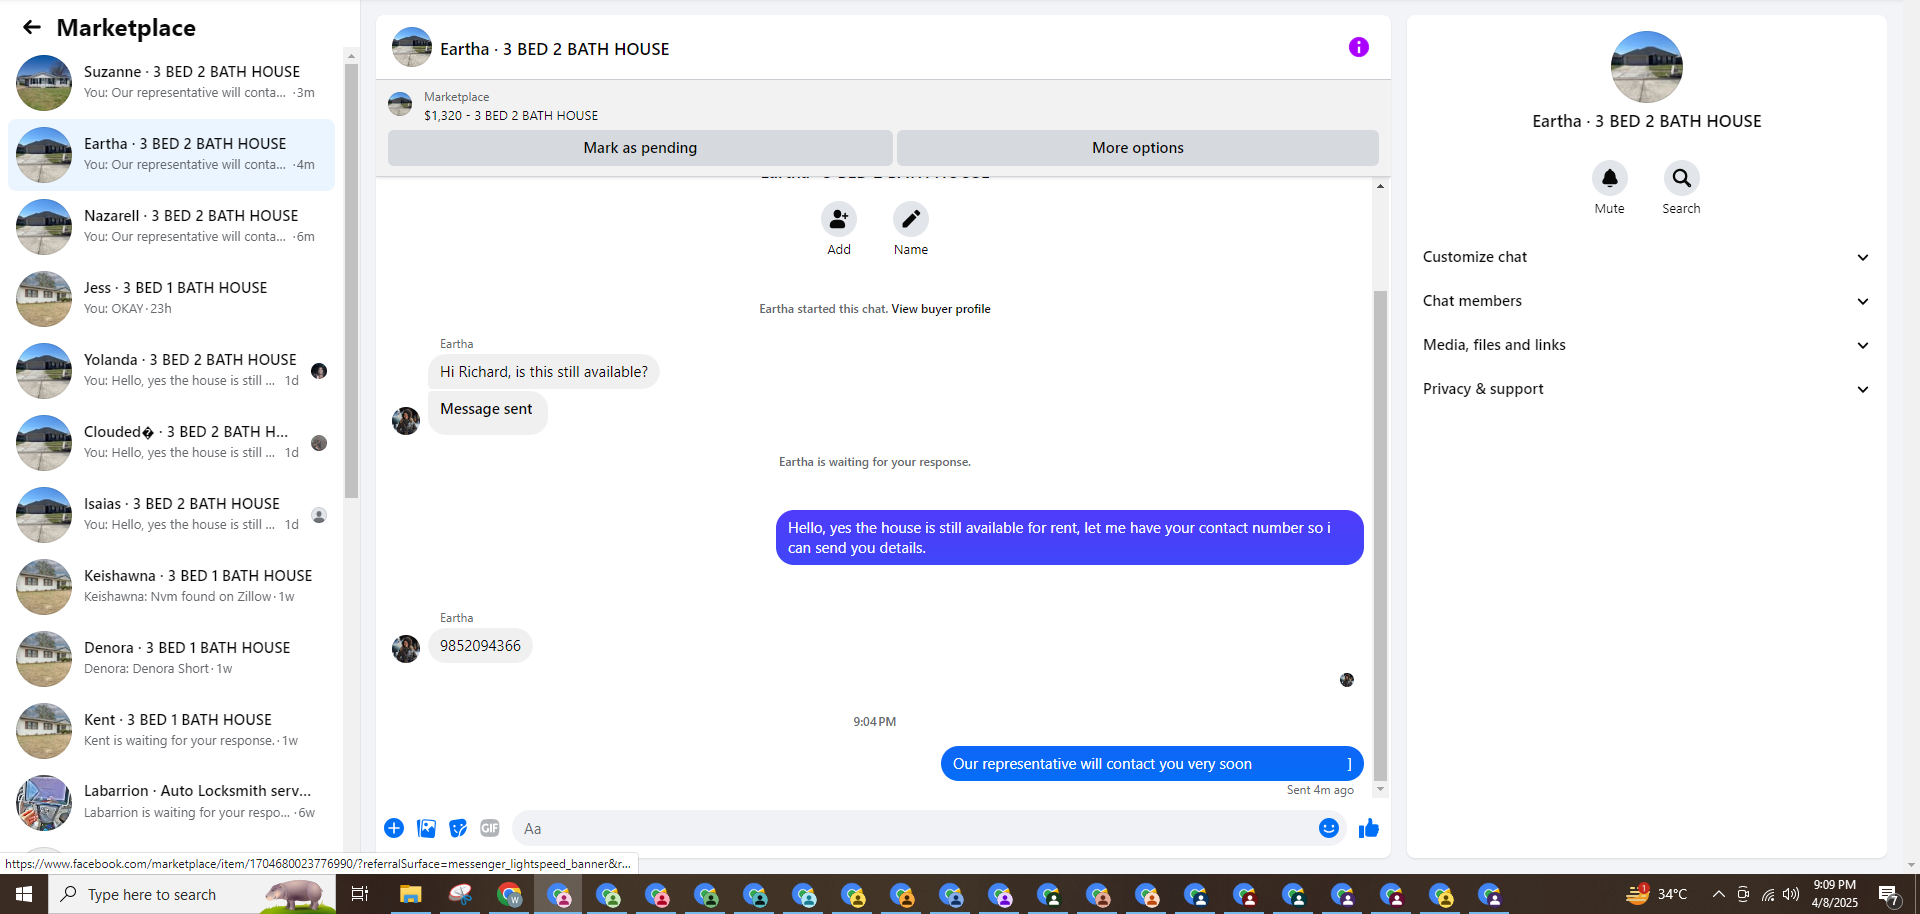Click the Mark as pending button

(640, 148)
